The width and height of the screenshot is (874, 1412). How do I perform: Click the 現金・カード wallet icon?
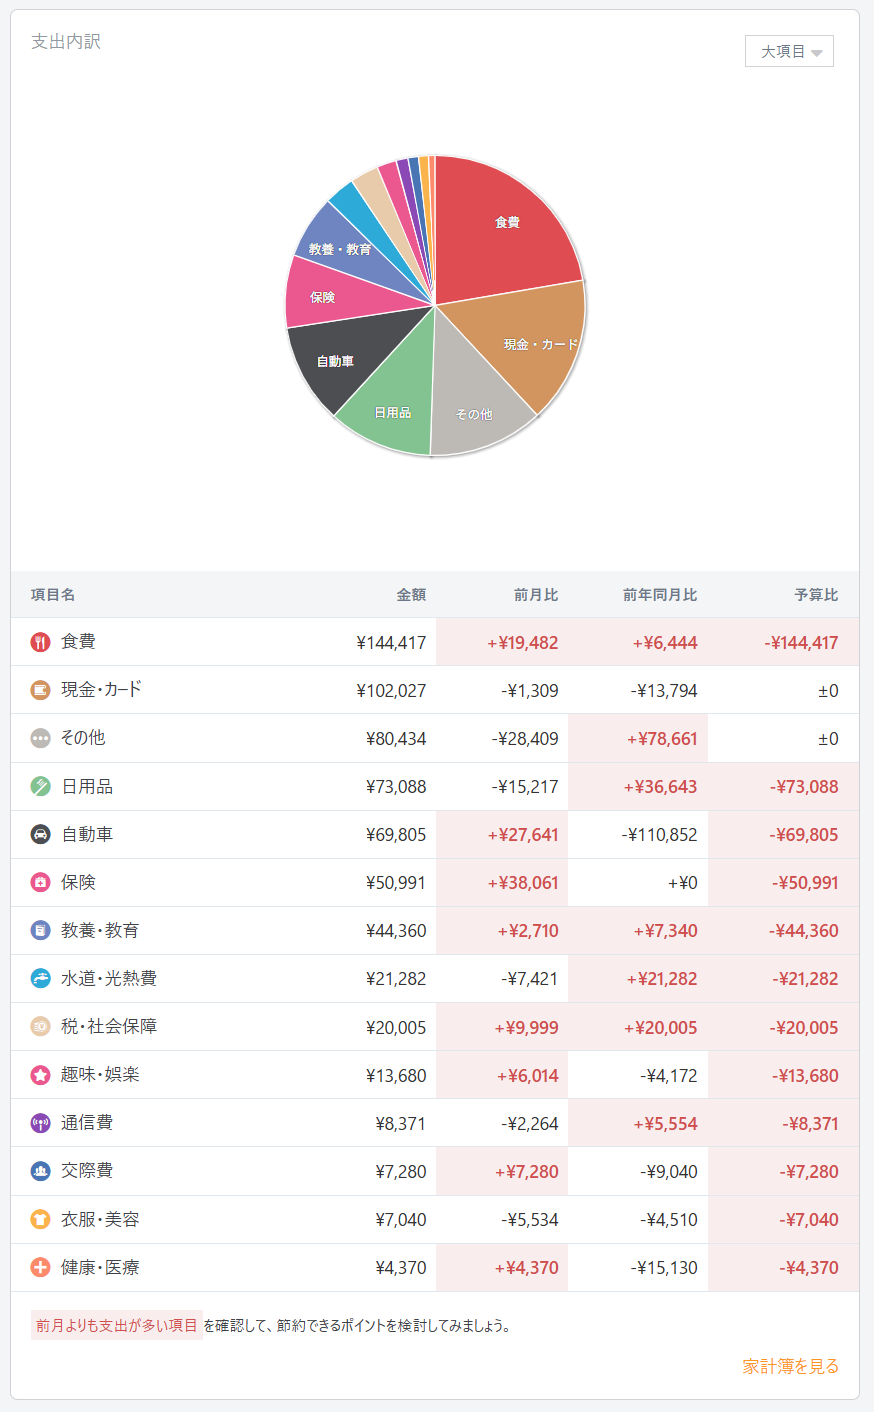(40, 690)
